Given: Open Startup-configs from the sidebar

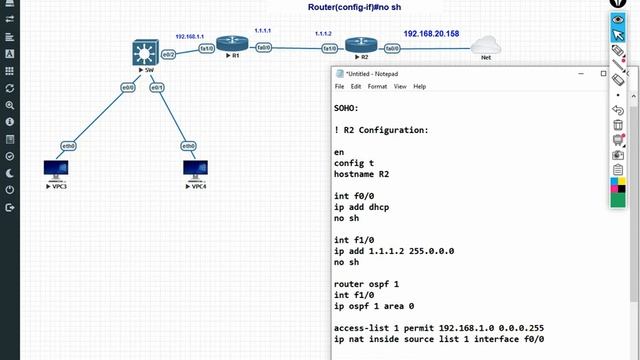Looking at the screenshot, I should (x=10, y=37).
